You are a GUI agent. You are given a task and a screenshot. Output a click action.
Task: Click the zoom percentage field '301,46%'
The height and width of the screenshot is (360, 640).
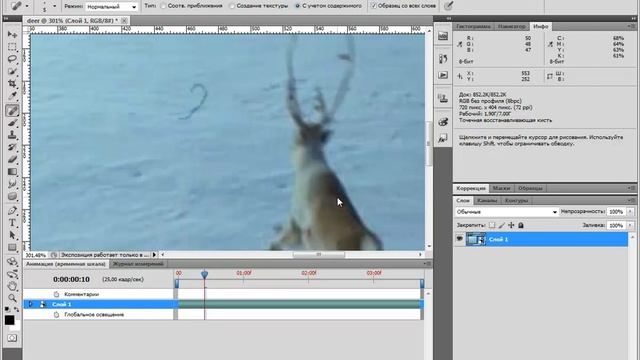click(x=36, y=255)
